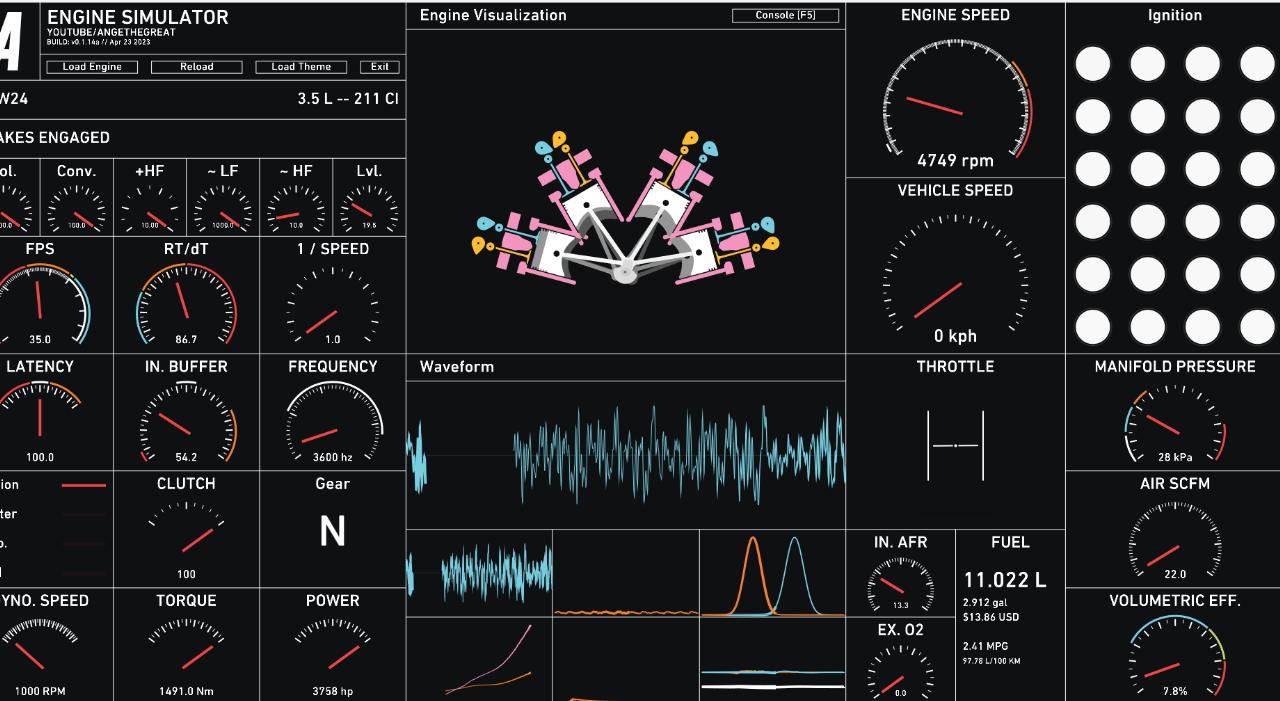1280x701 pixels.
Task: Click the Gear indicator showing N
Action: 332,533
